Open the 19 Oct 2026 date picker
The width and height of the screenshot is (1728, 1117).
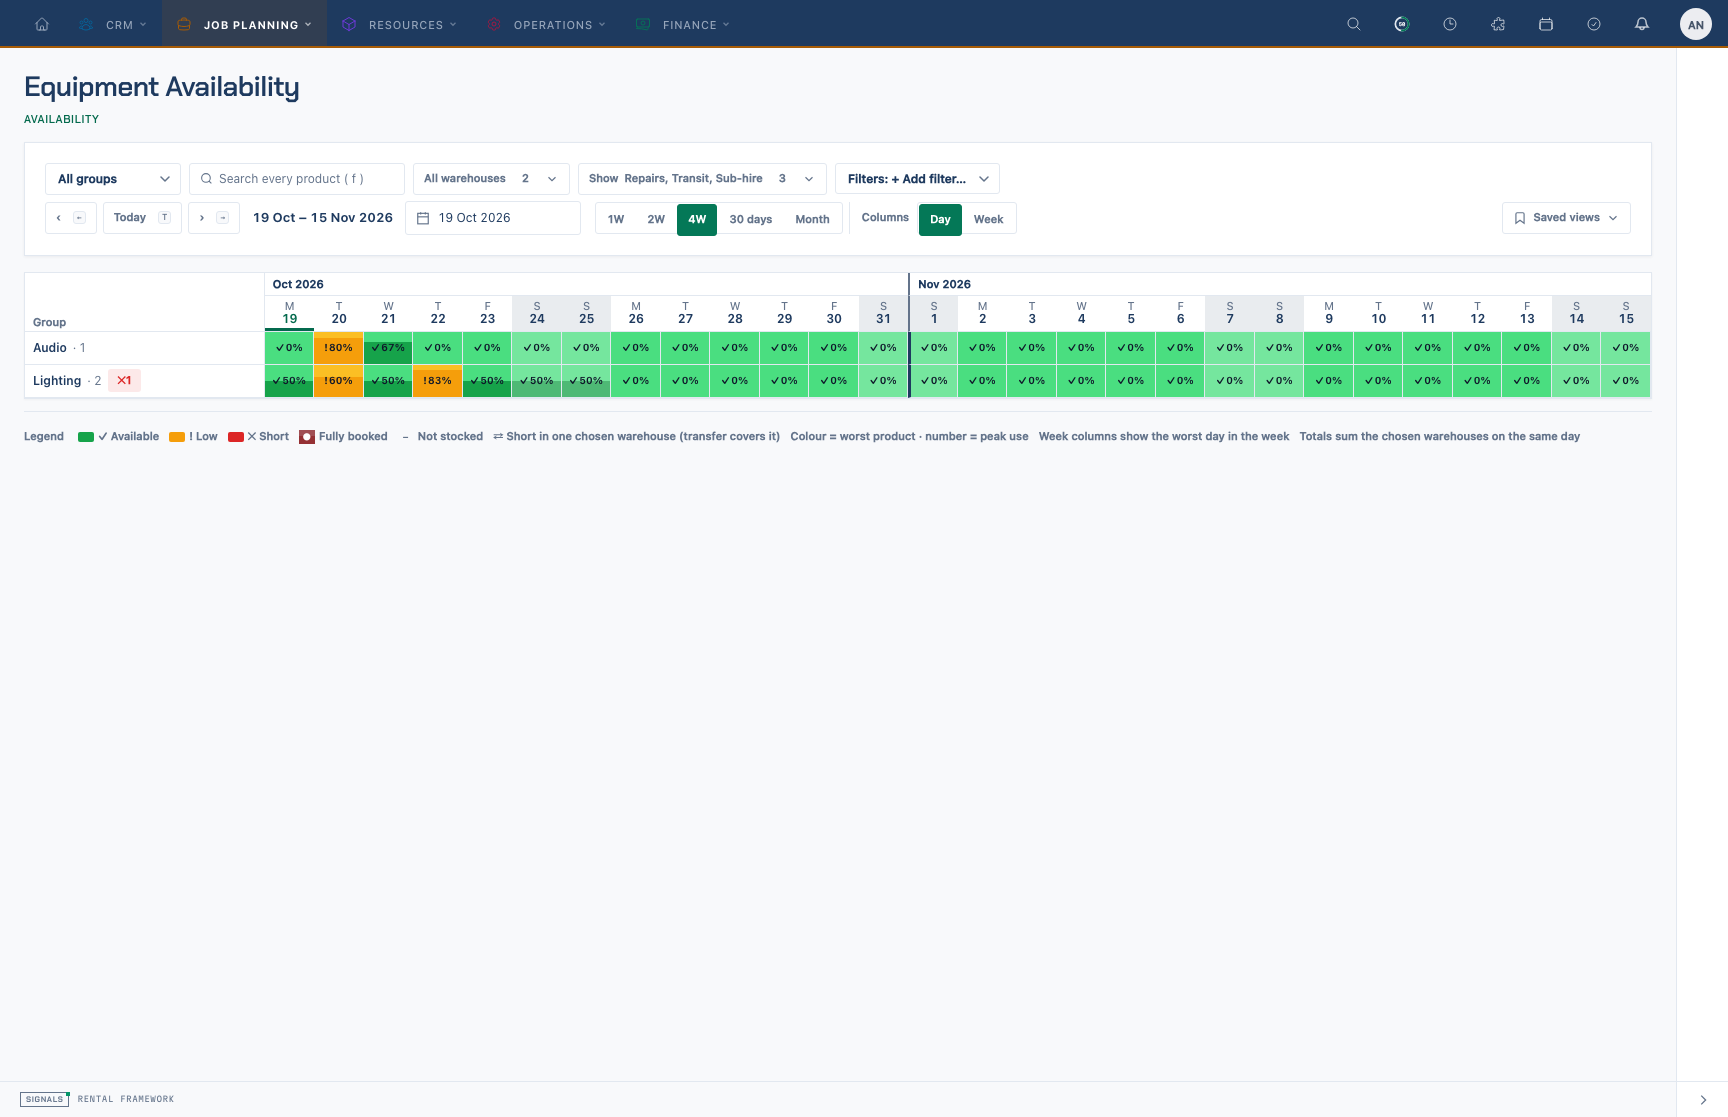click(493, 218)
